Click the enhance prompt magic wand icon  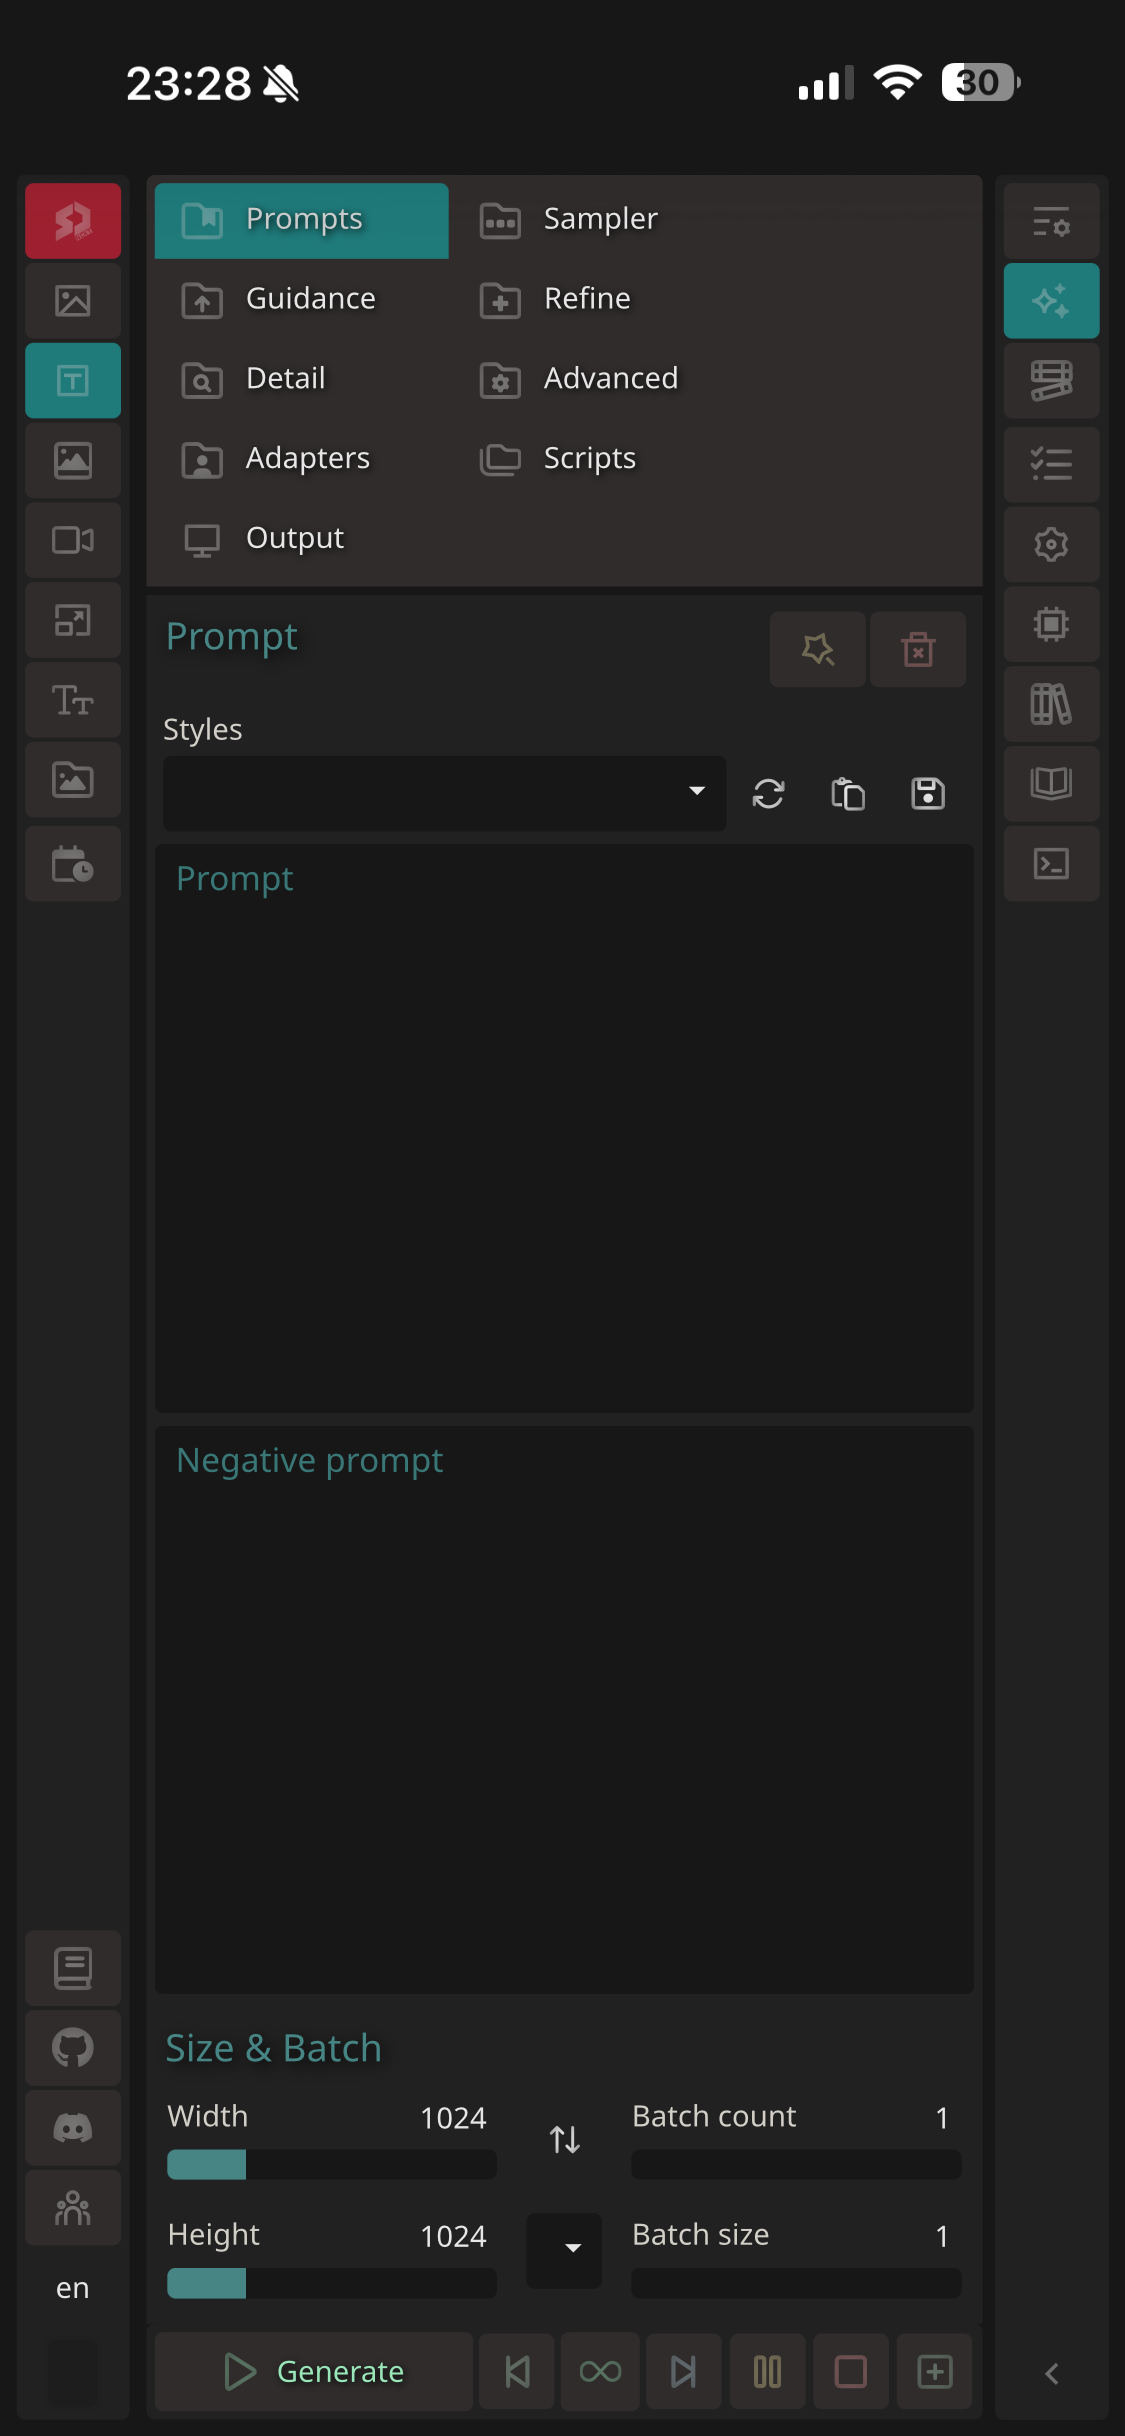click(817, 649)
